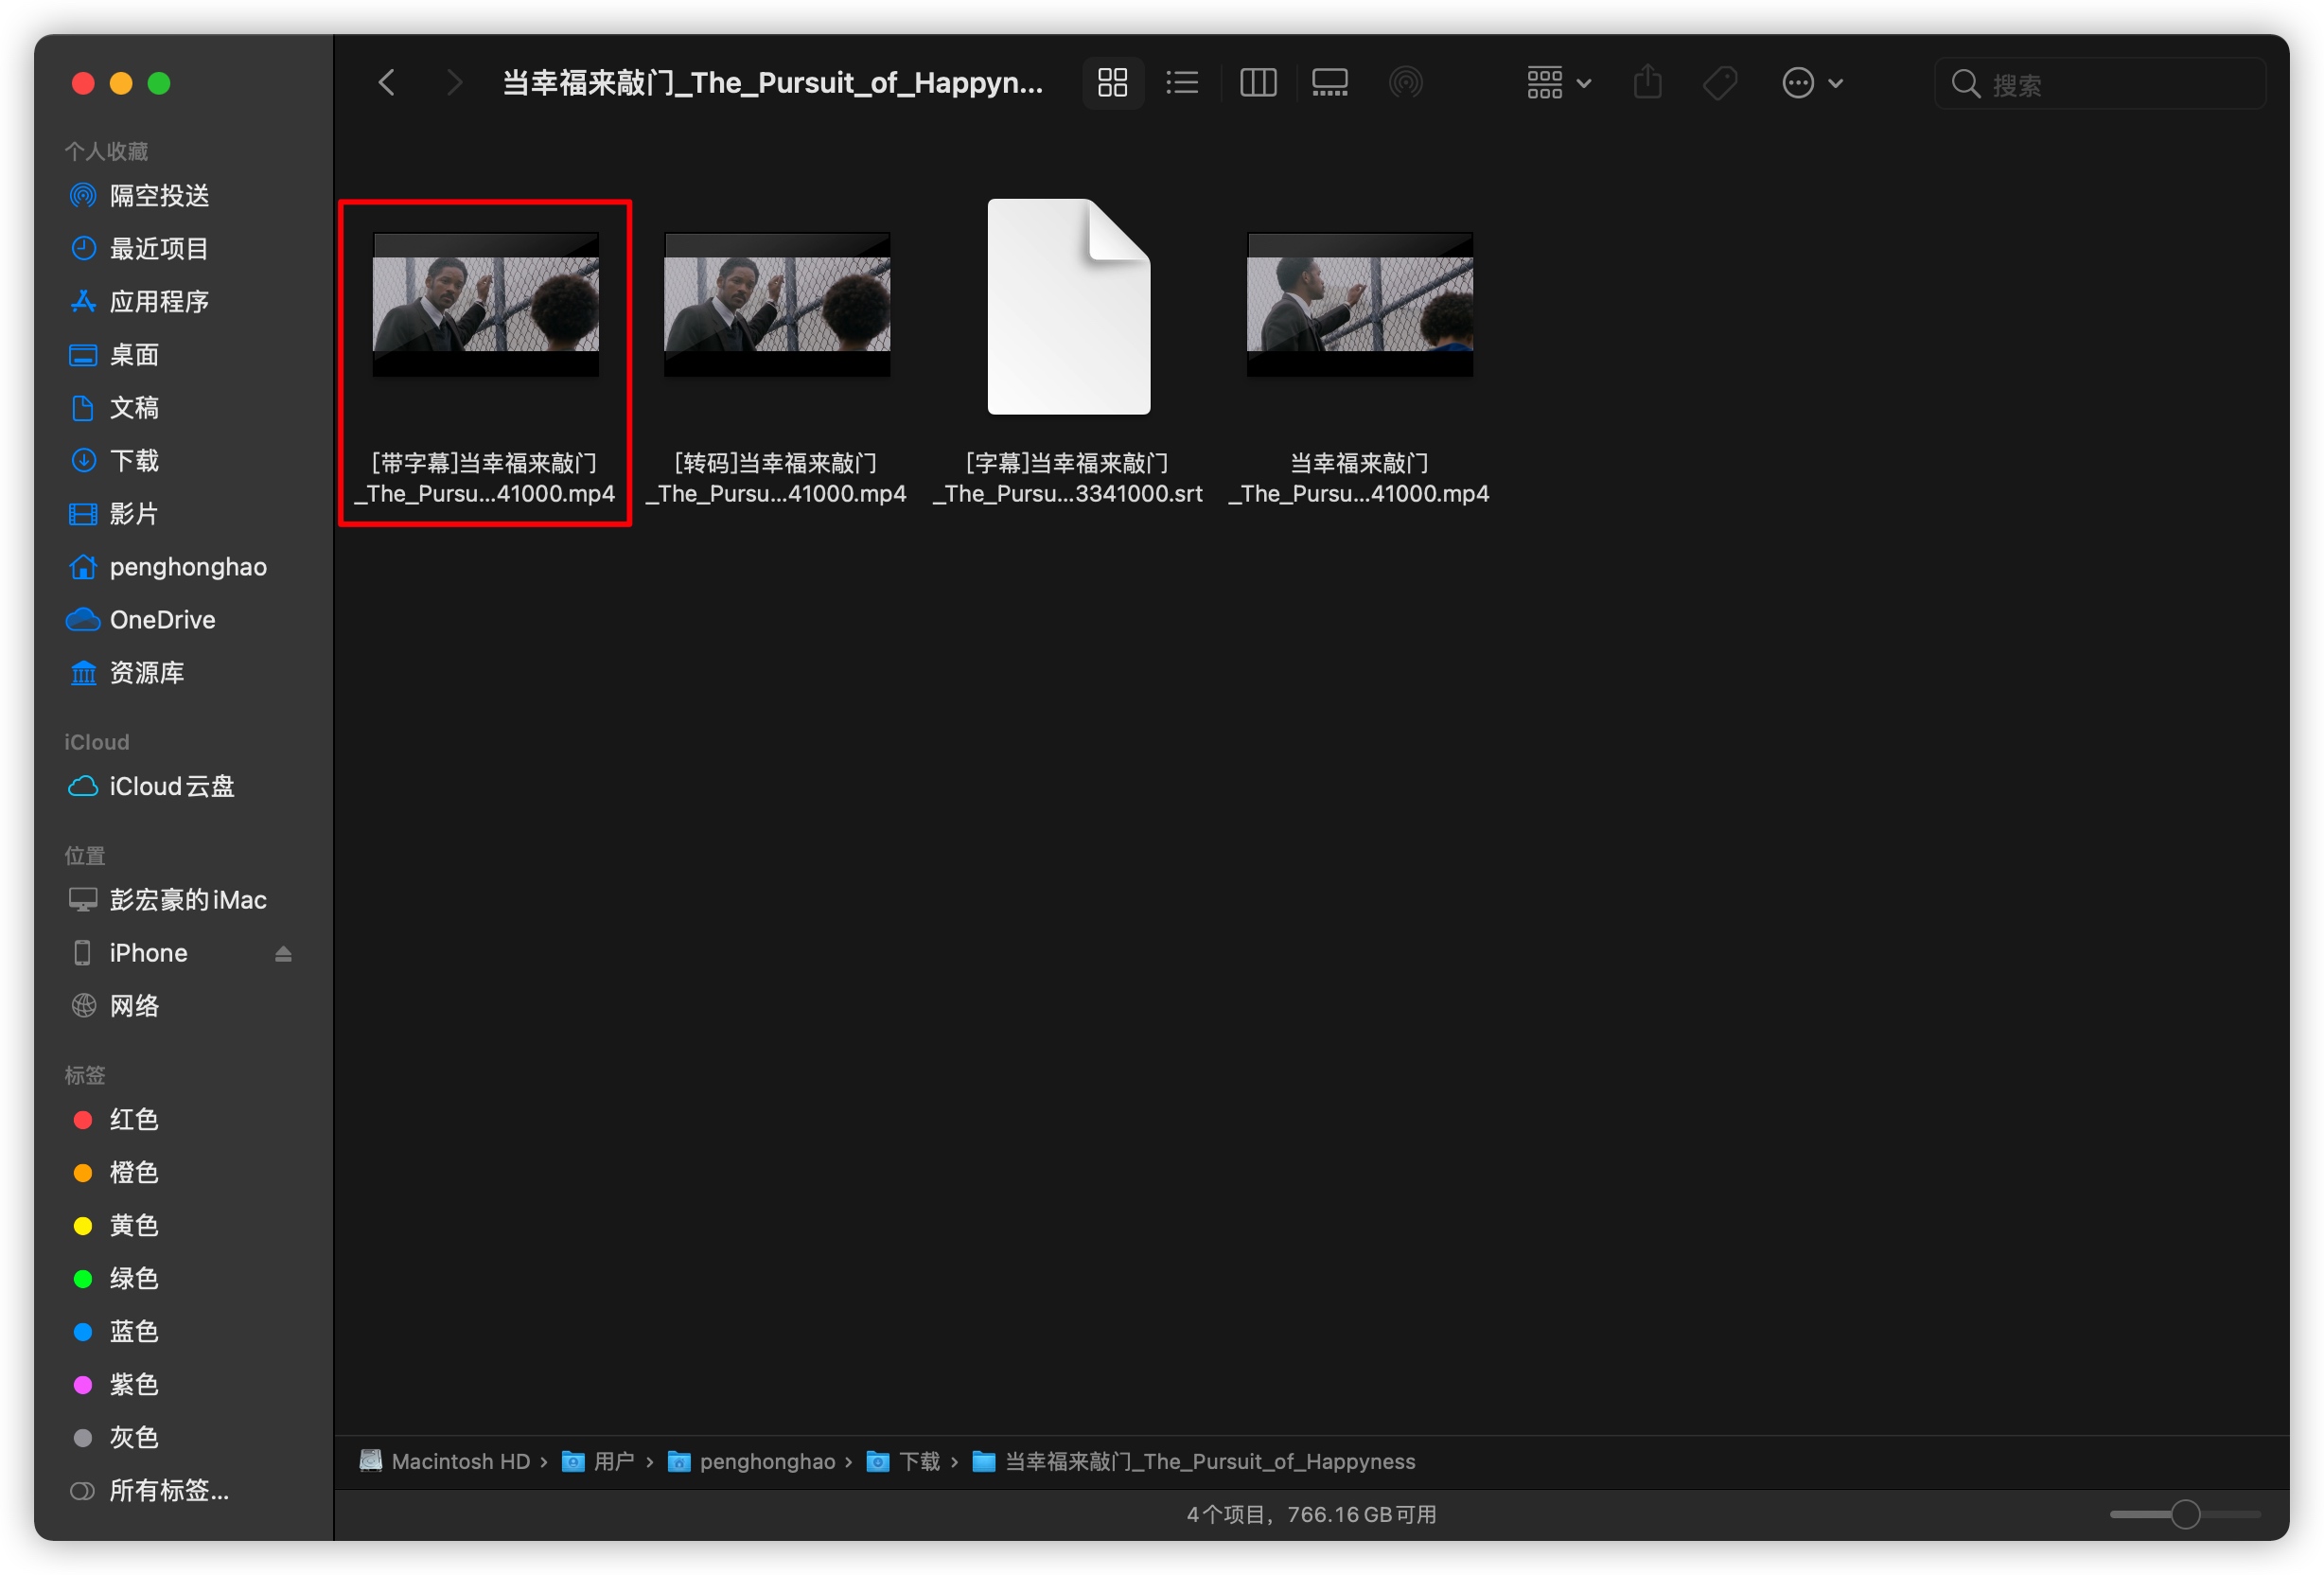Open share options toolbar icon
2324x1575 pixels.
[x=1653, y=80]
